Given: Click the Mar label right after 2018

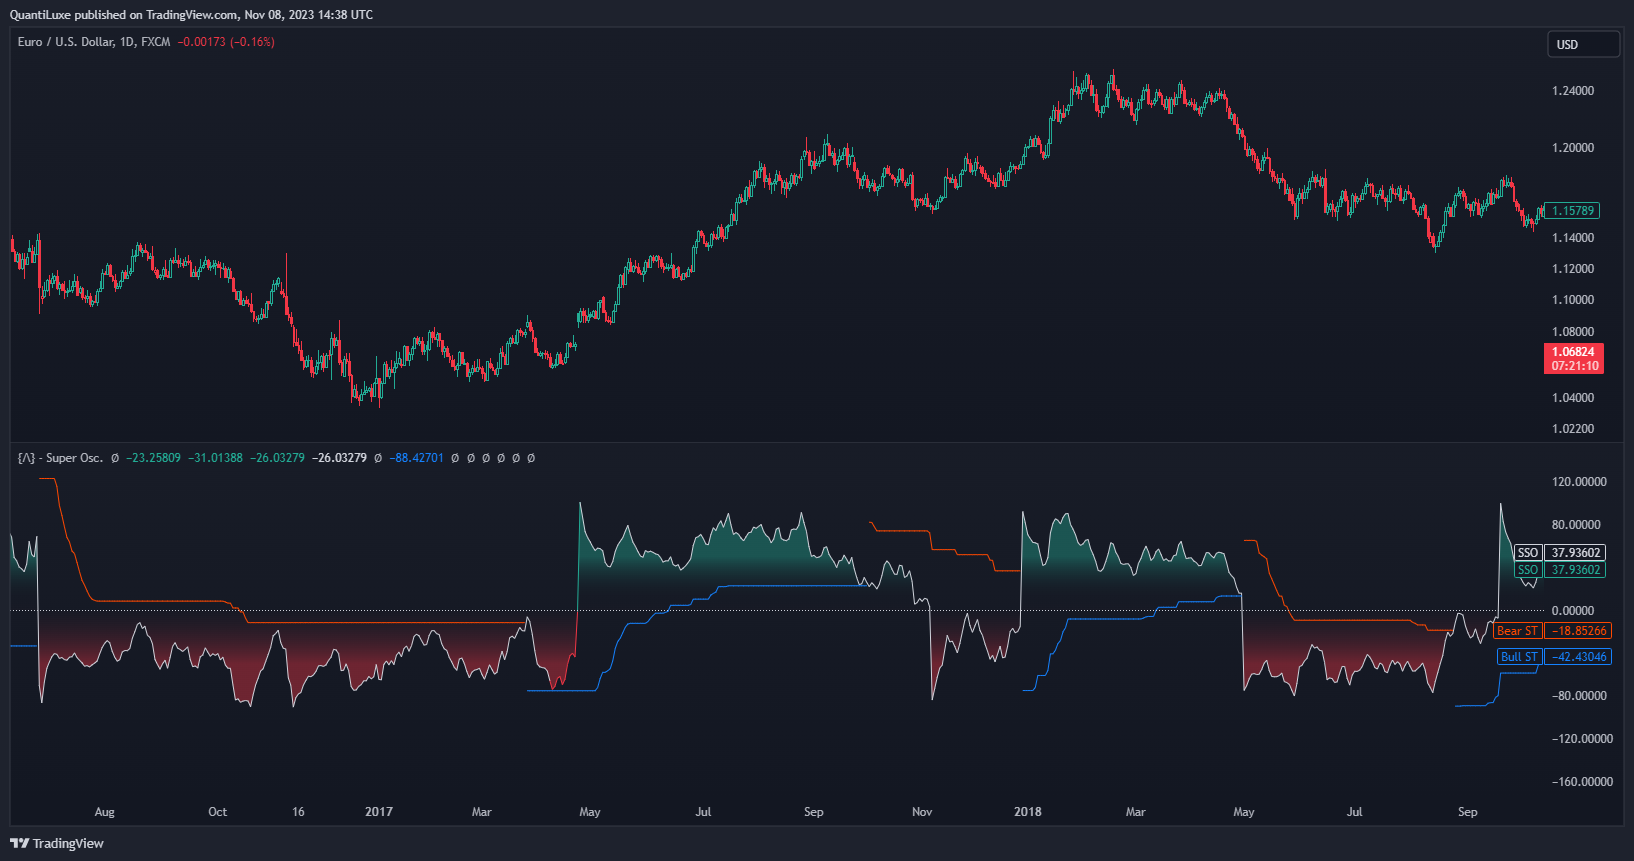Looking at the screenshot, I should [1136, 812].
